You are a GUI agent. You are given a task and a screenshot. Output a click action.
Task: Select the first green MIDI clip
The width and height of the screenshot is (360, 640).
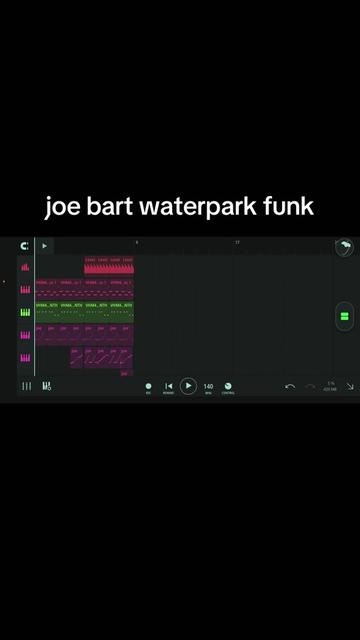pyautogui.click(x=47, y=312)
